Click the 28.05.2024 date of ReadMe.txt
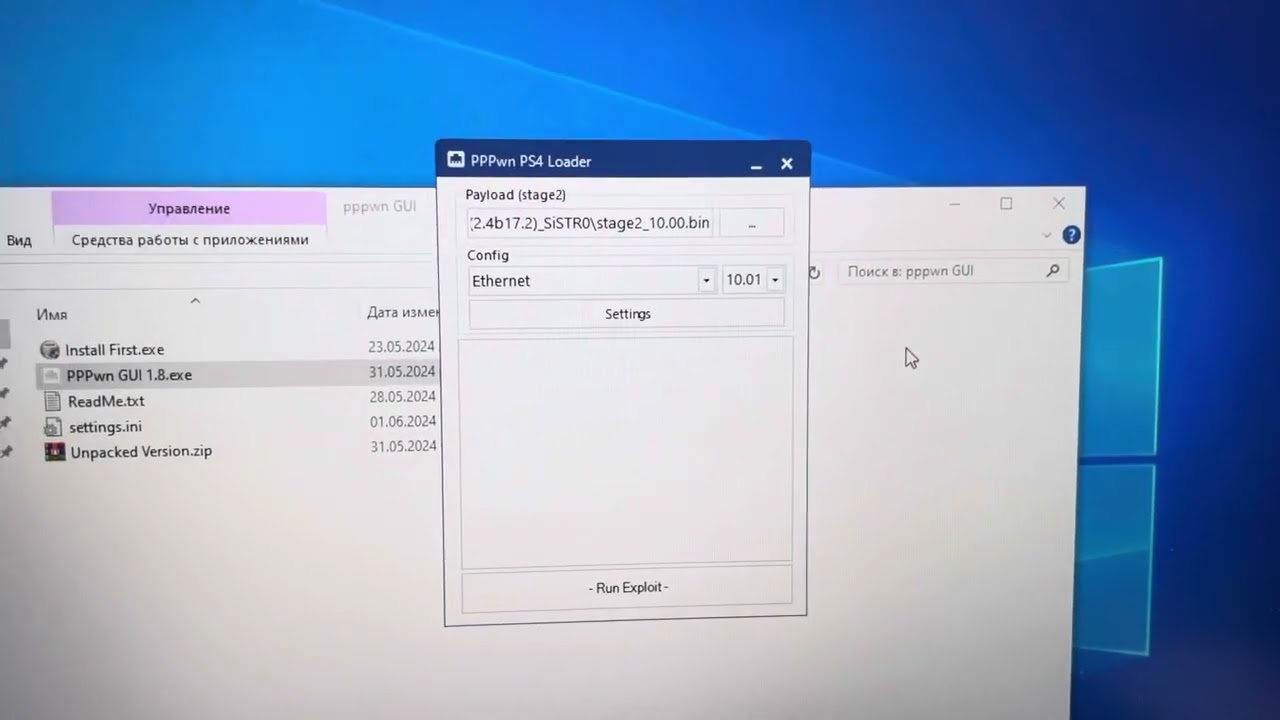The height and width of the screenshot is (720, 1280). (402, 397)
